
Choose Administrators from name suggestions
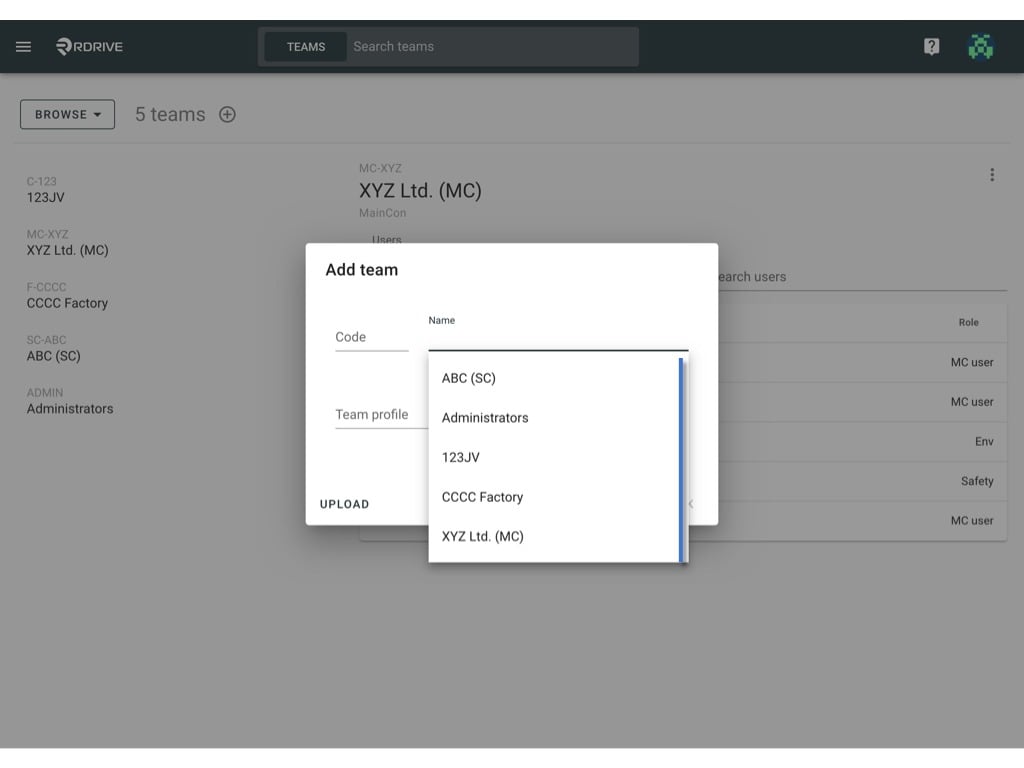point(553,418)
